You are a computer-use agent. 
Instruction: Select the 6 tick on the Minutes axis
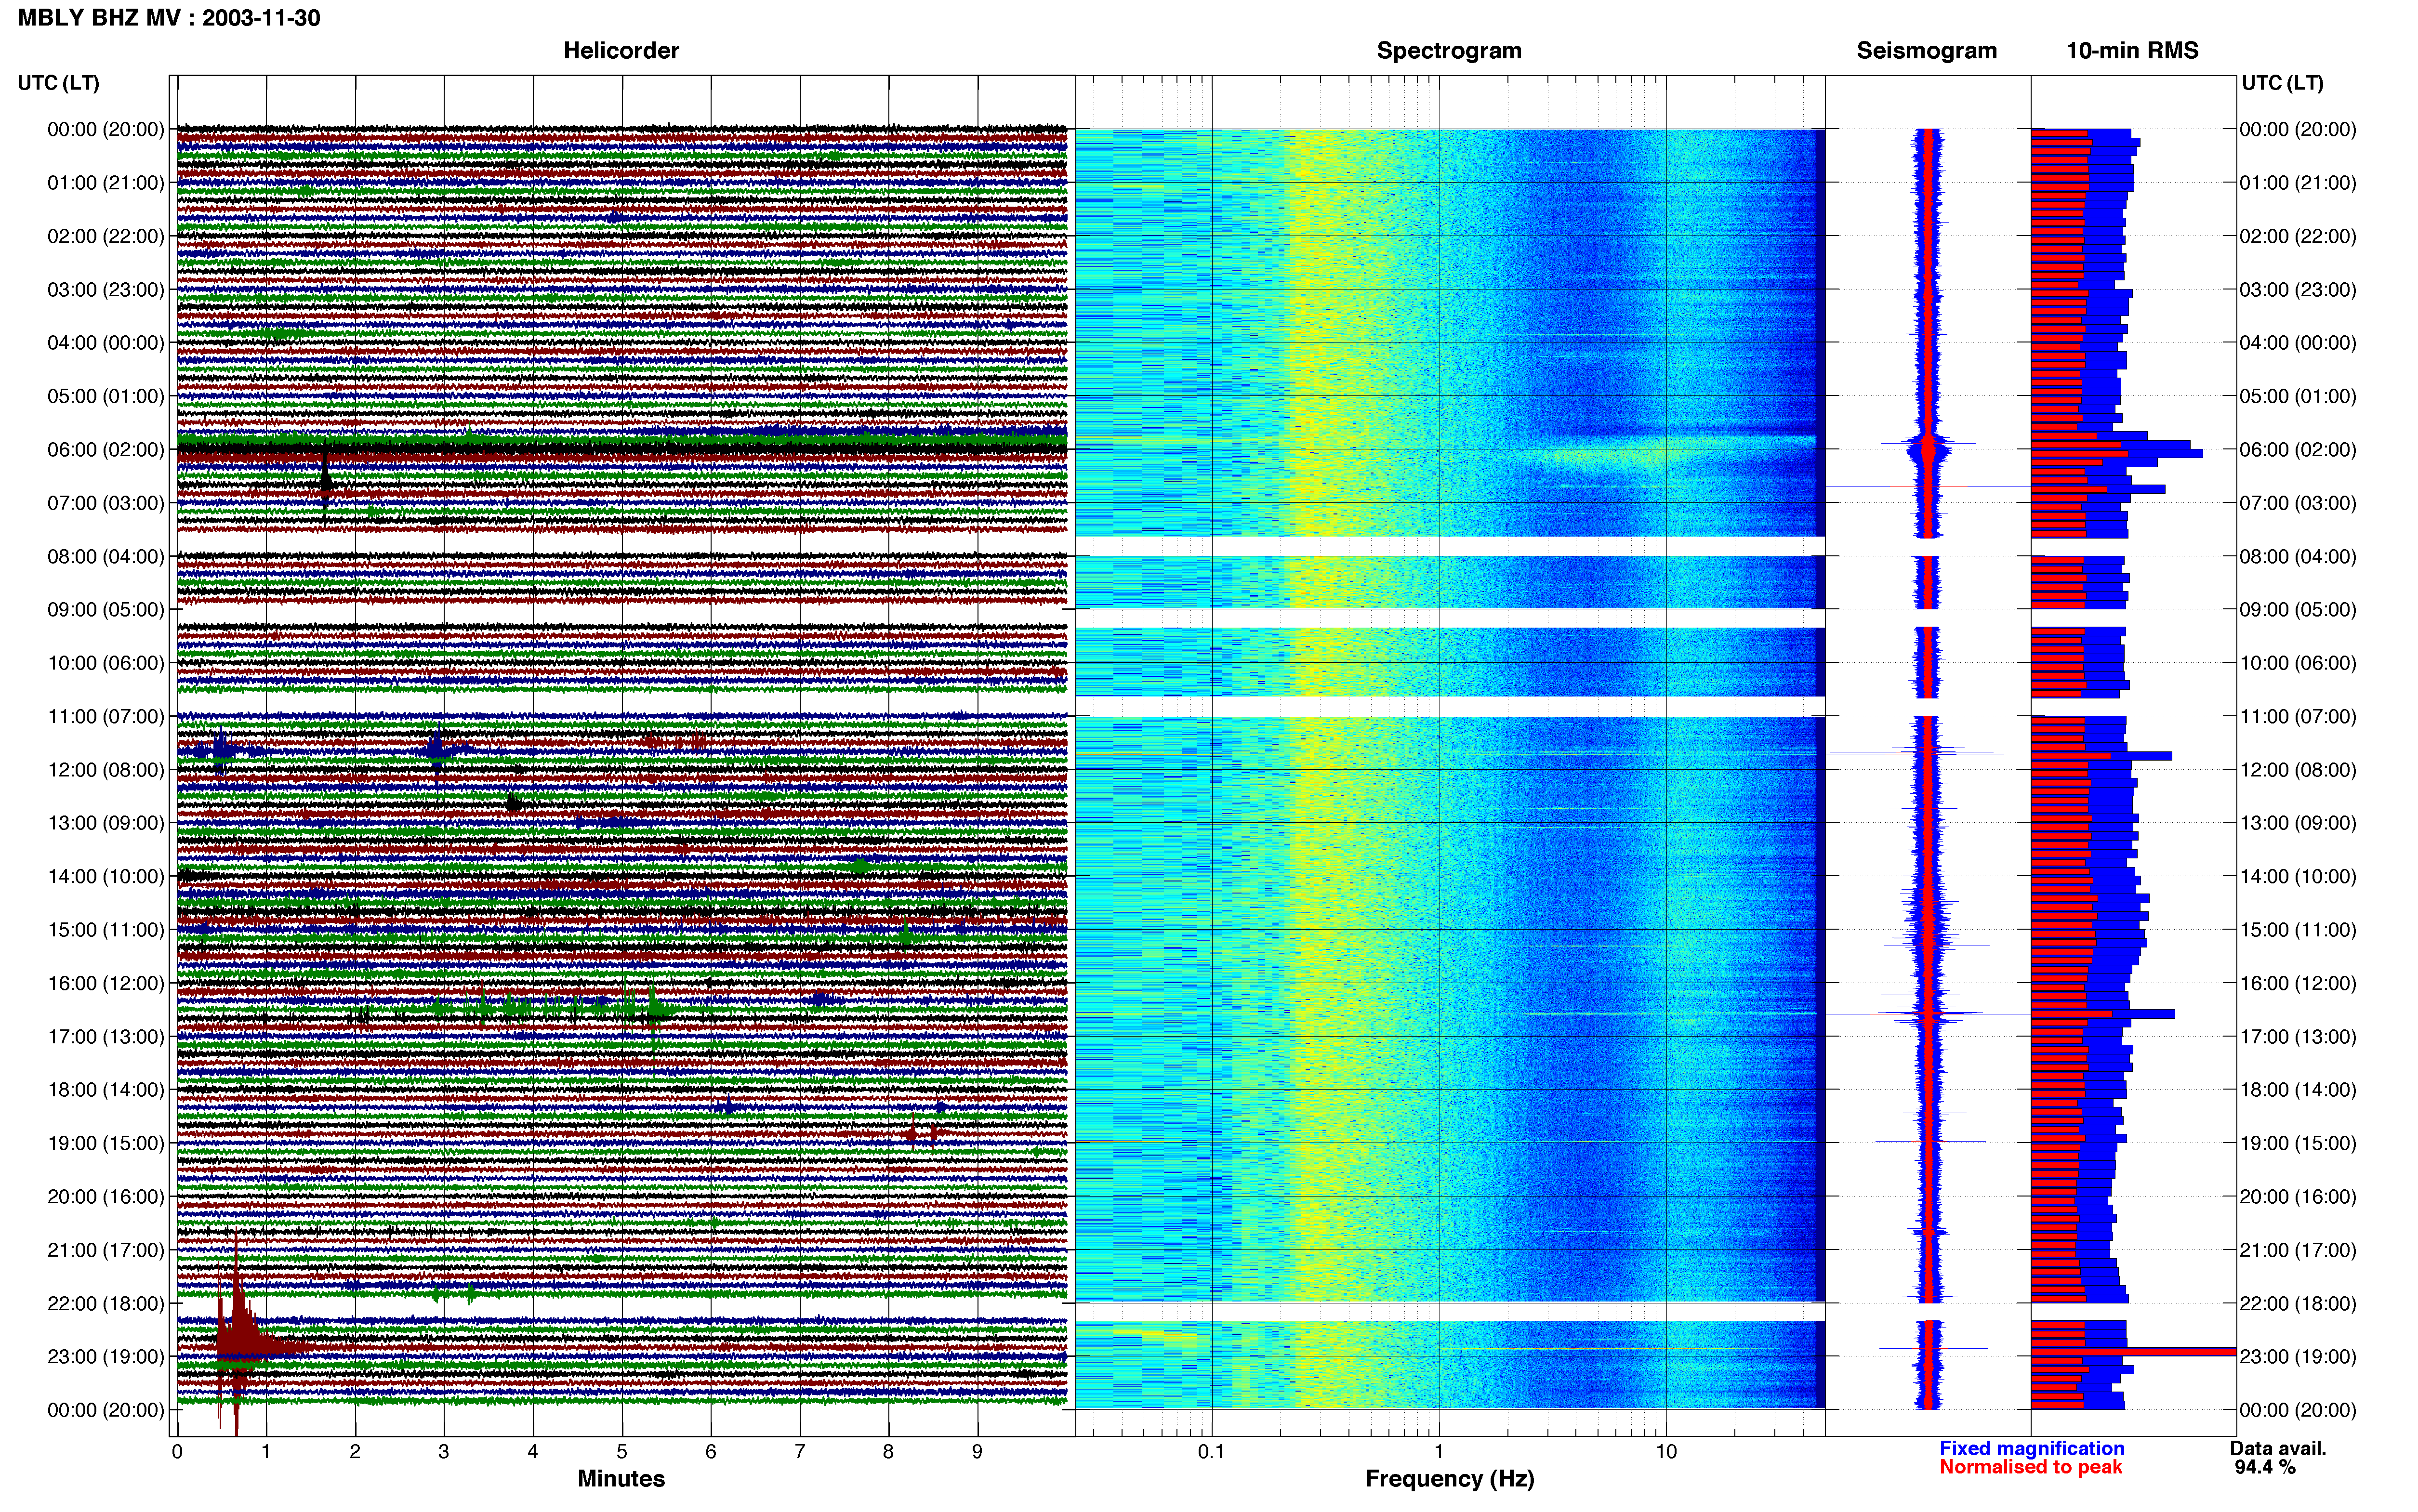pyautogui.click(x=711, y=1452)
